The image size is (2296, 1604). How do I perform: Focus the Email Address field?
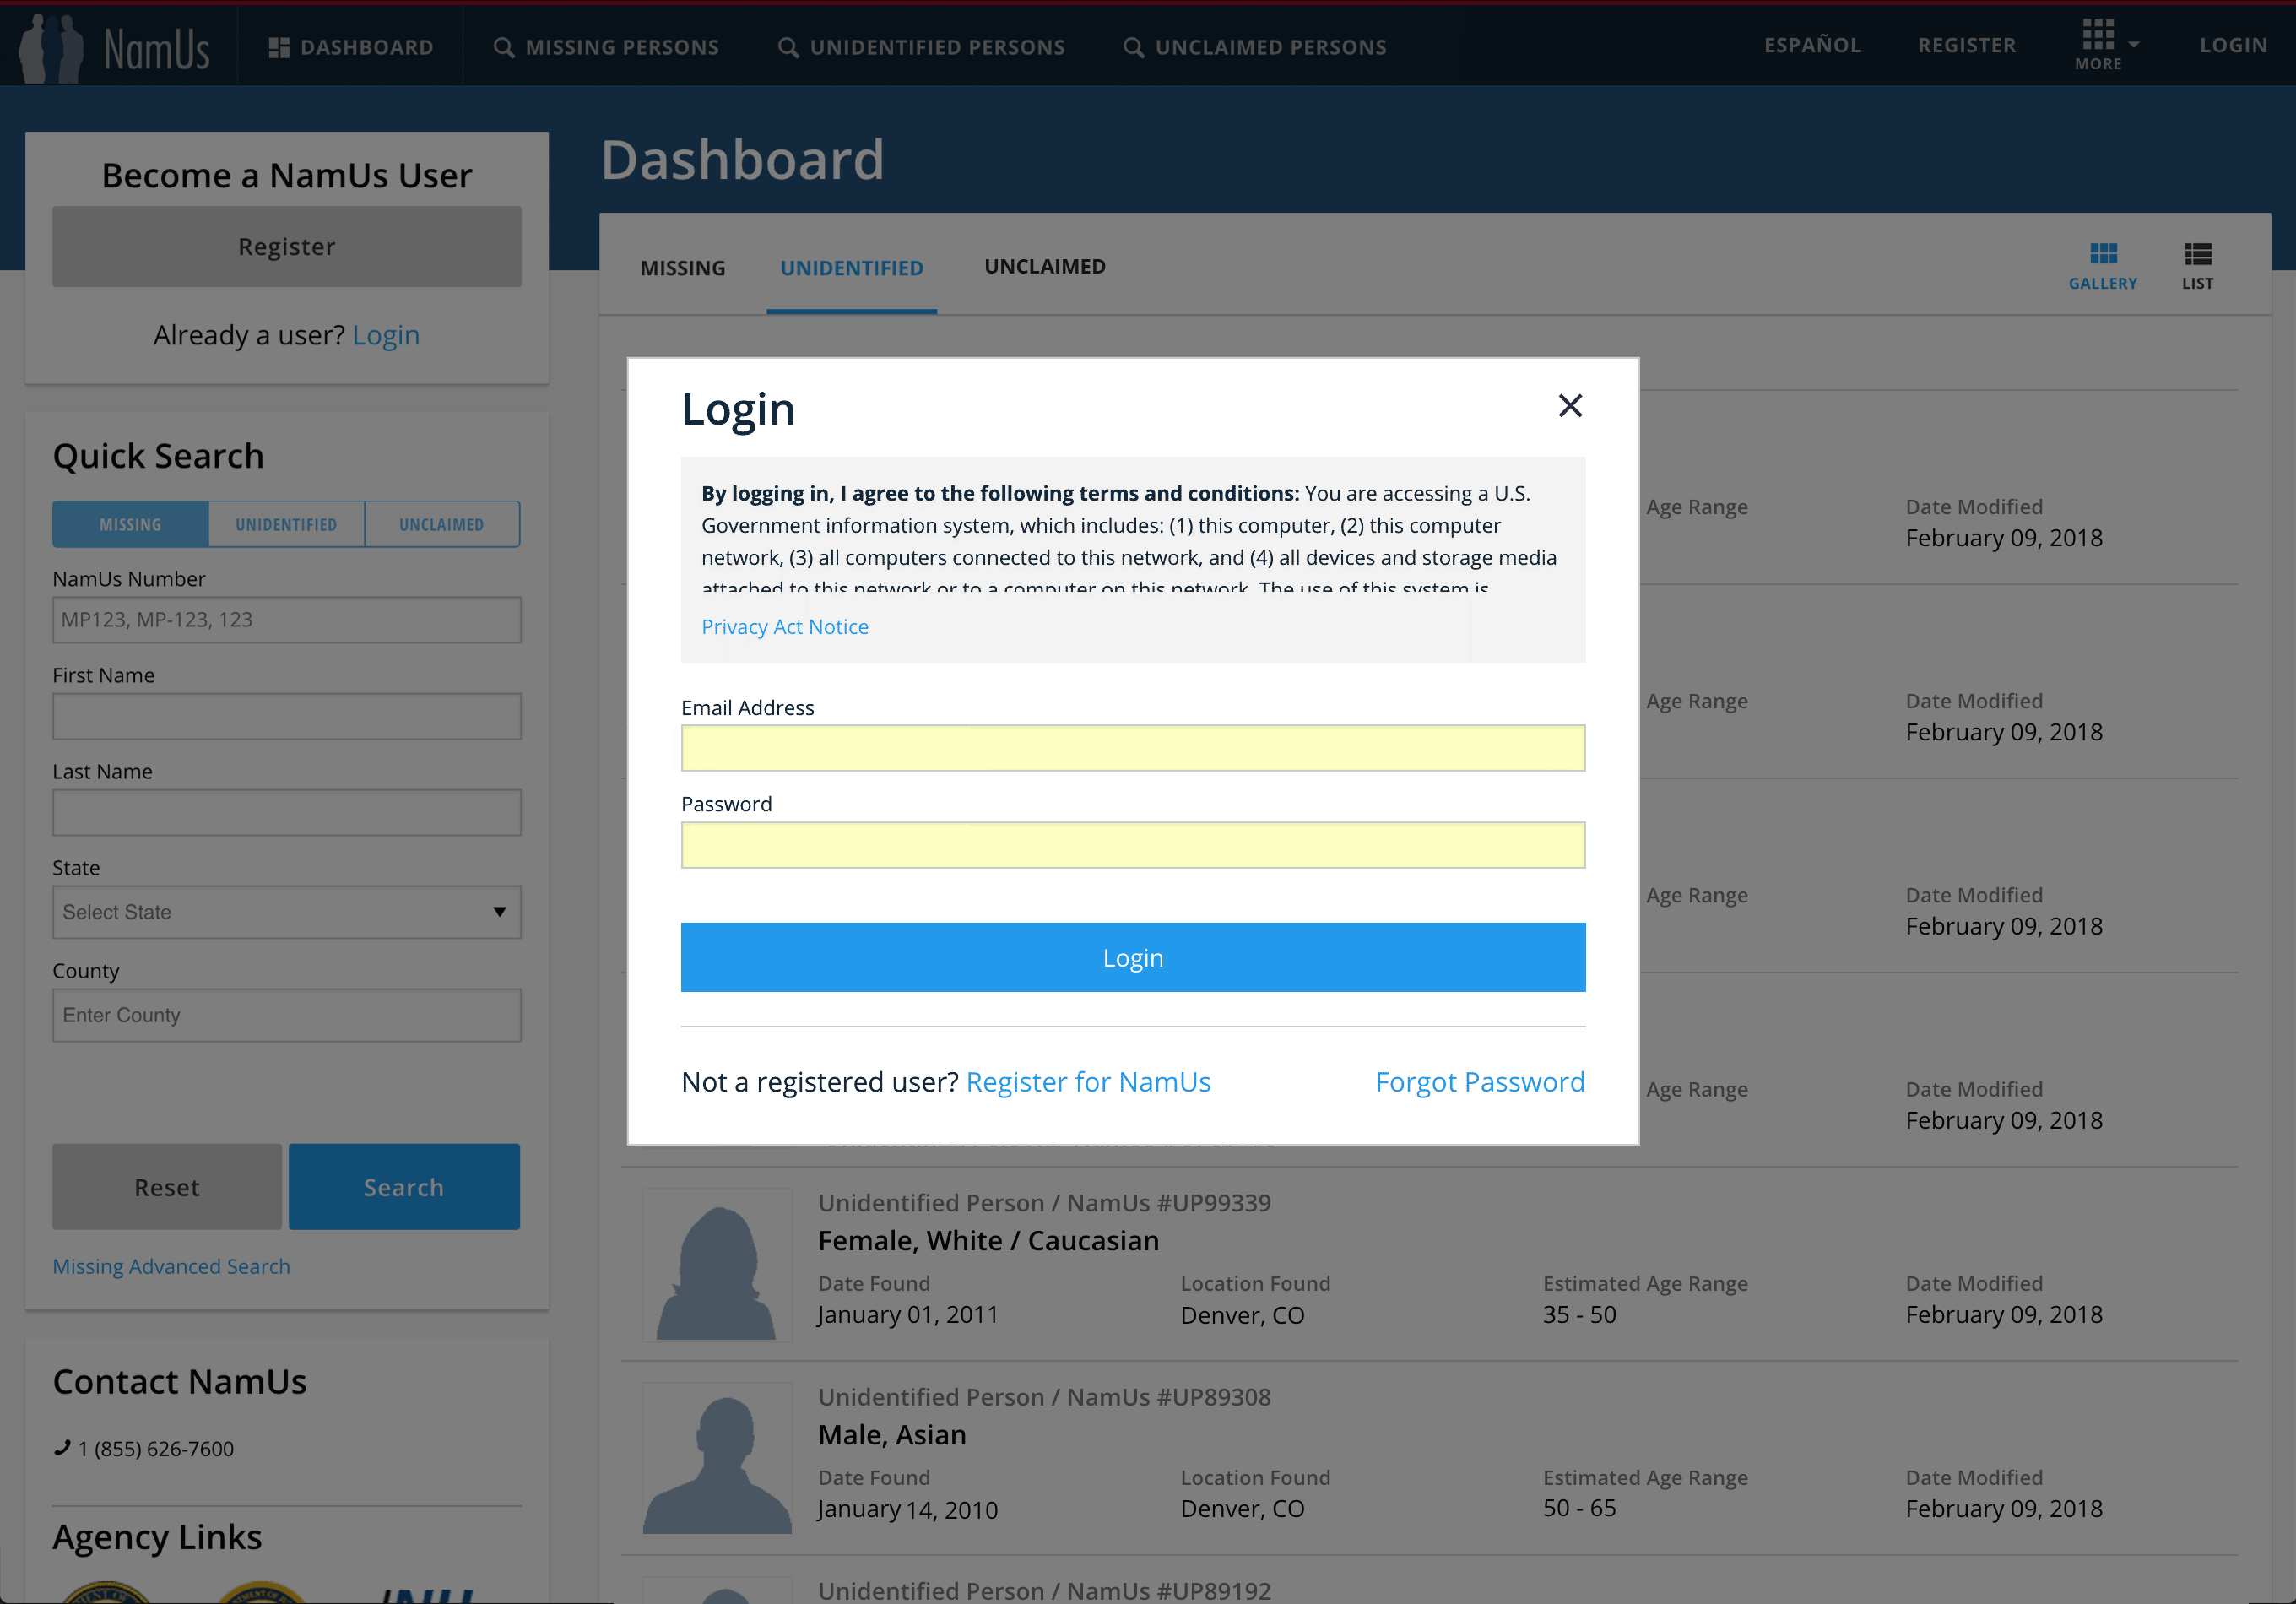click(1133, 748)
